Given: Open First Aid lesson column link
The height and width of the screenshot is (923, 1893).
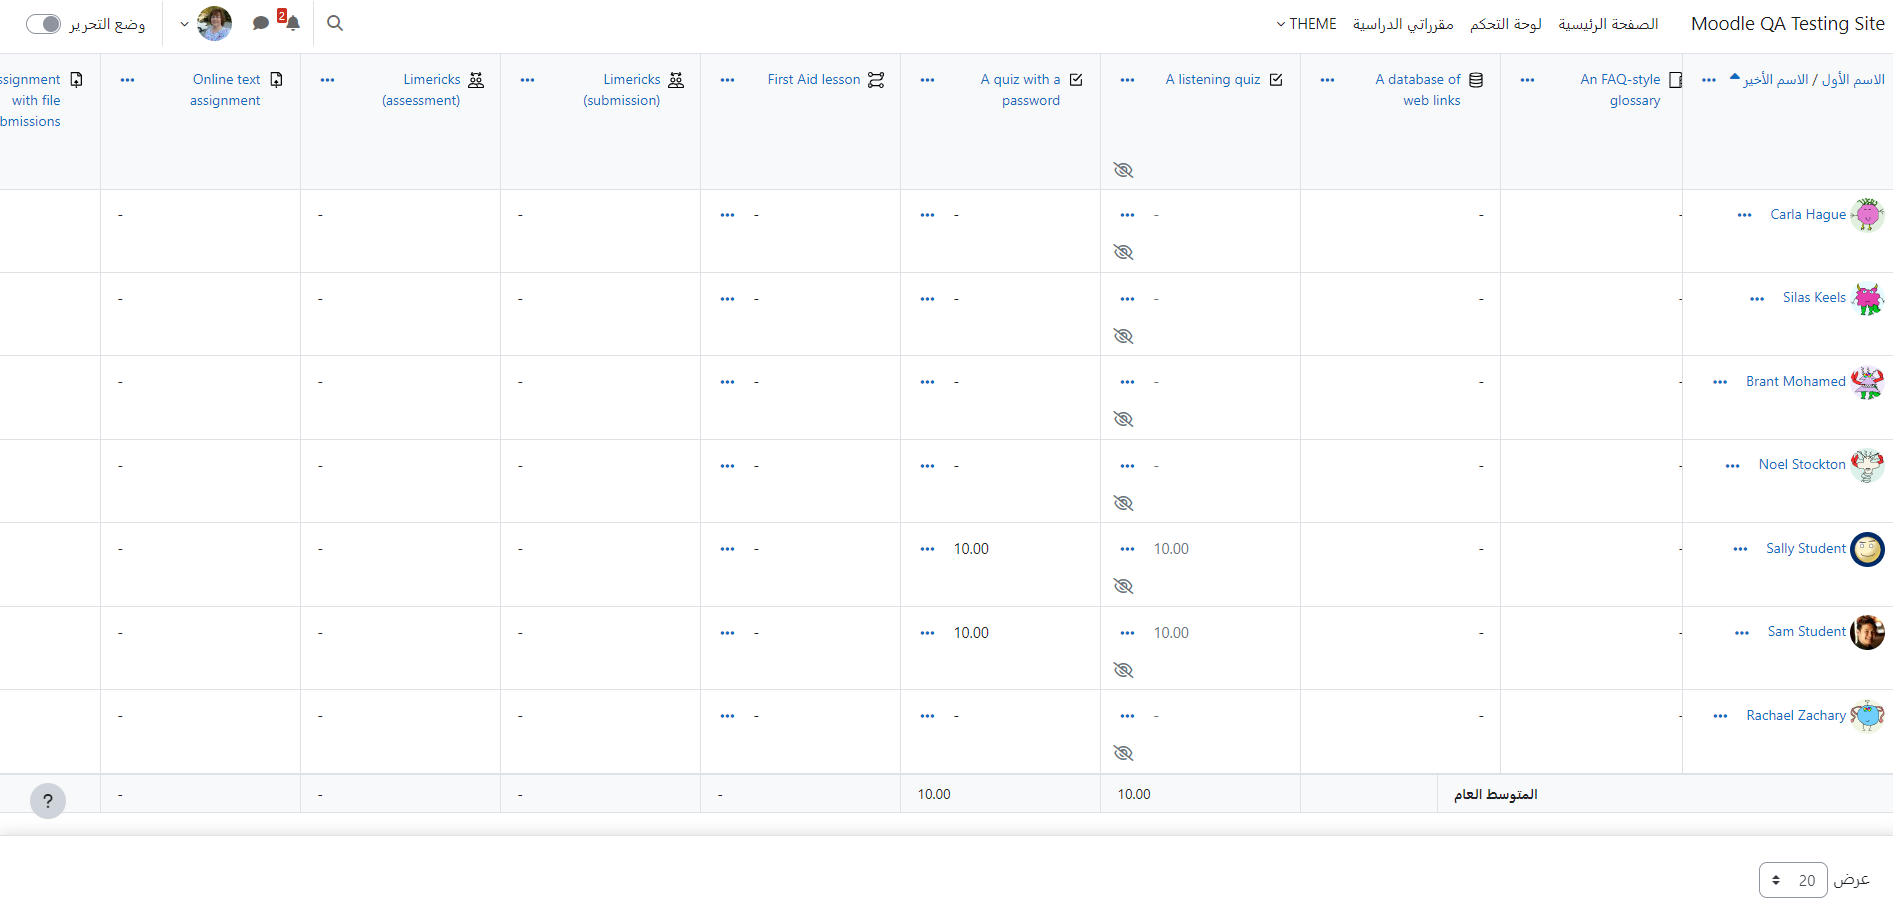Looking at the screenshot, I should [x=814, y=79].
